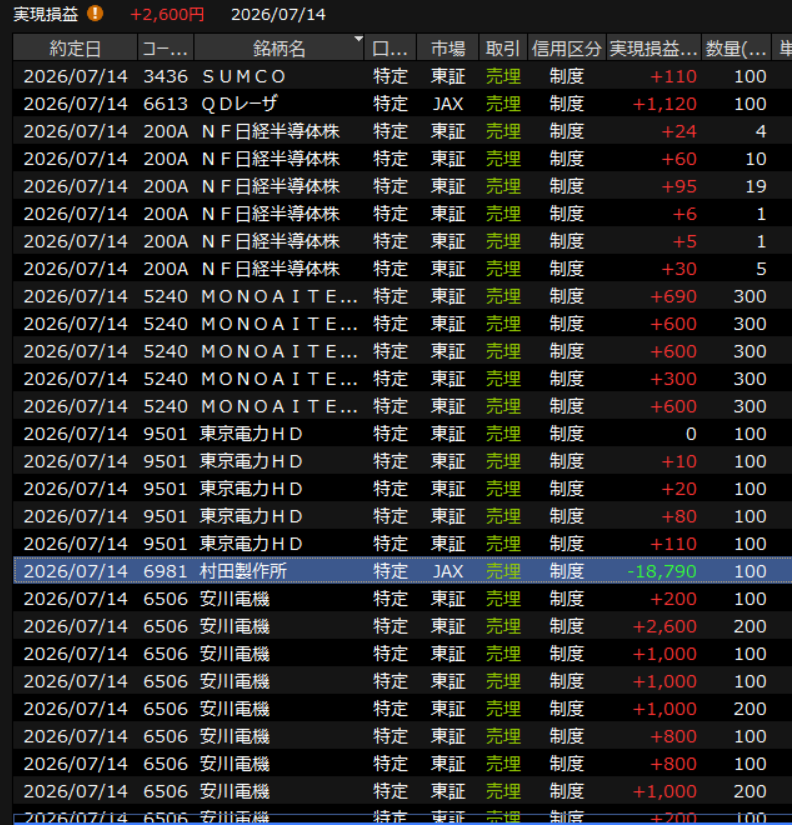Select the QDレーザ stock name cell
The height and width of the screenshot is (825, 792).
click(x=239, y=104)
